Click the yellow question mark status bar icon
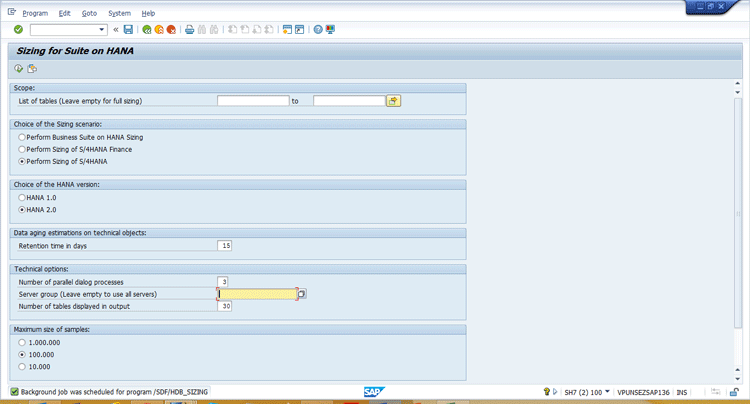Image resolution: width=750 pixels, height=404 pixels. (547, 392)
